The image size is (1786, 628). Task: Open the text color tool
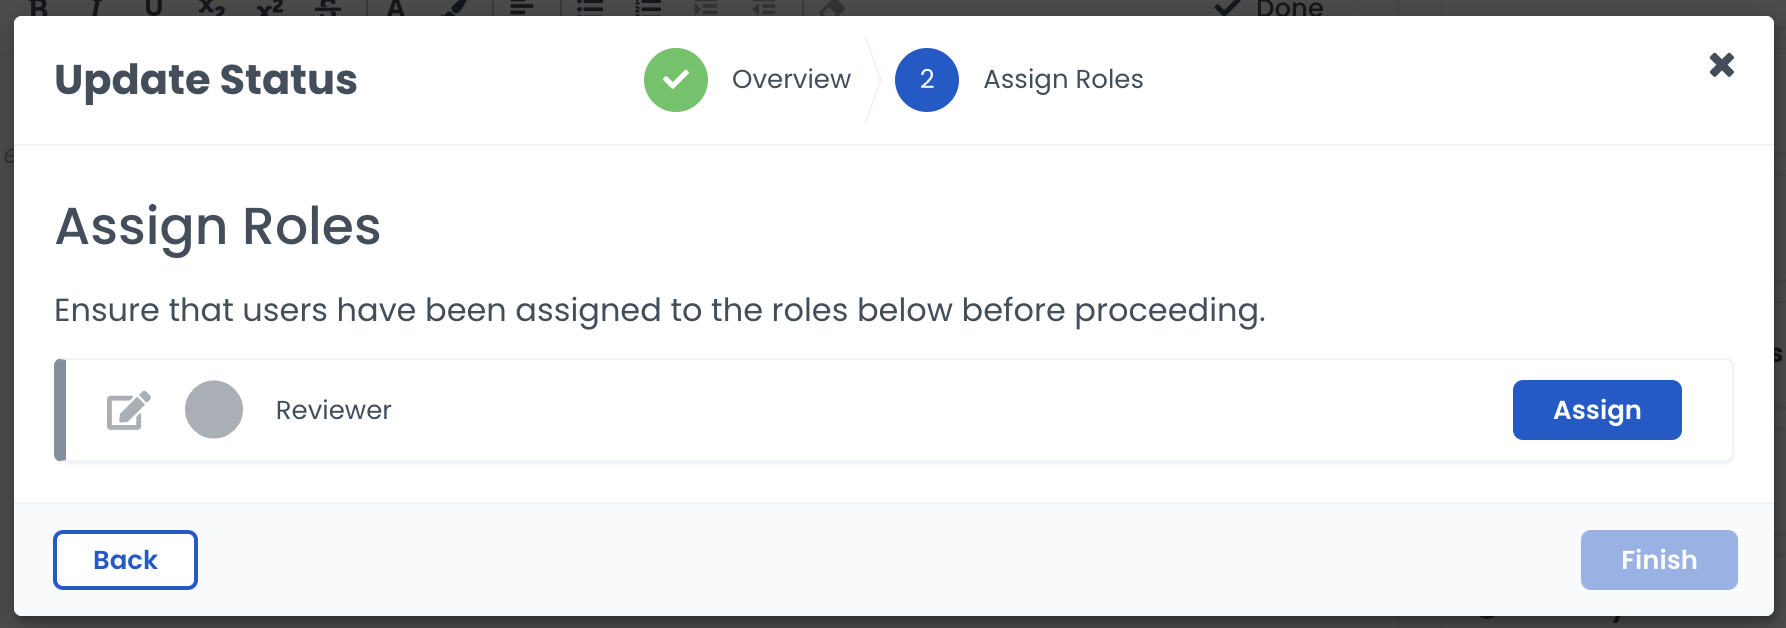(396, 8)
